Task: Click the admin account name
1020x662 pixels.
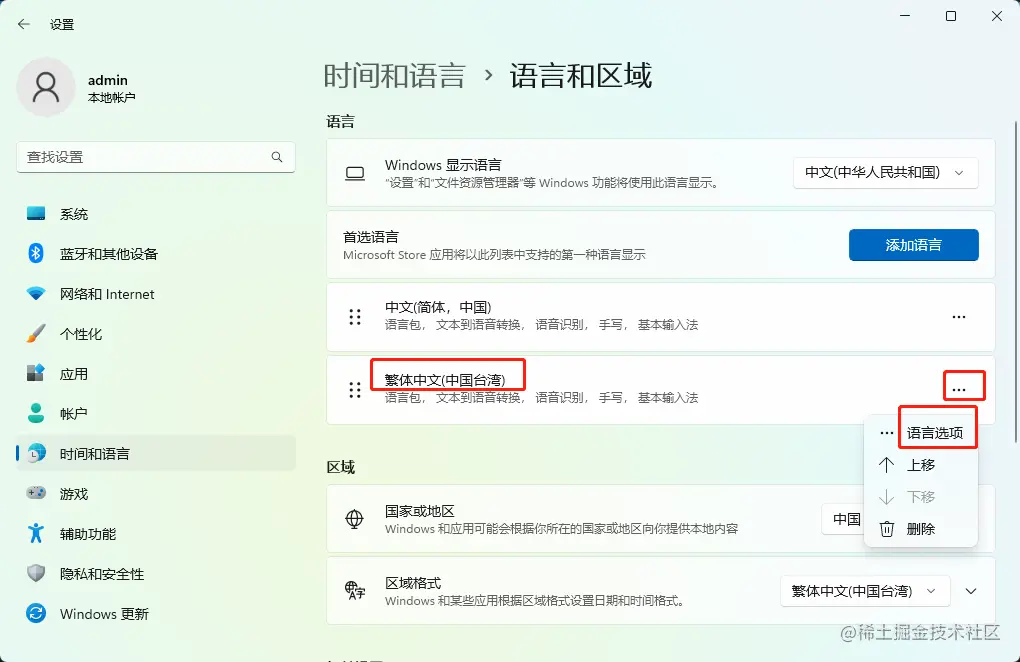Action: (108, 80)
